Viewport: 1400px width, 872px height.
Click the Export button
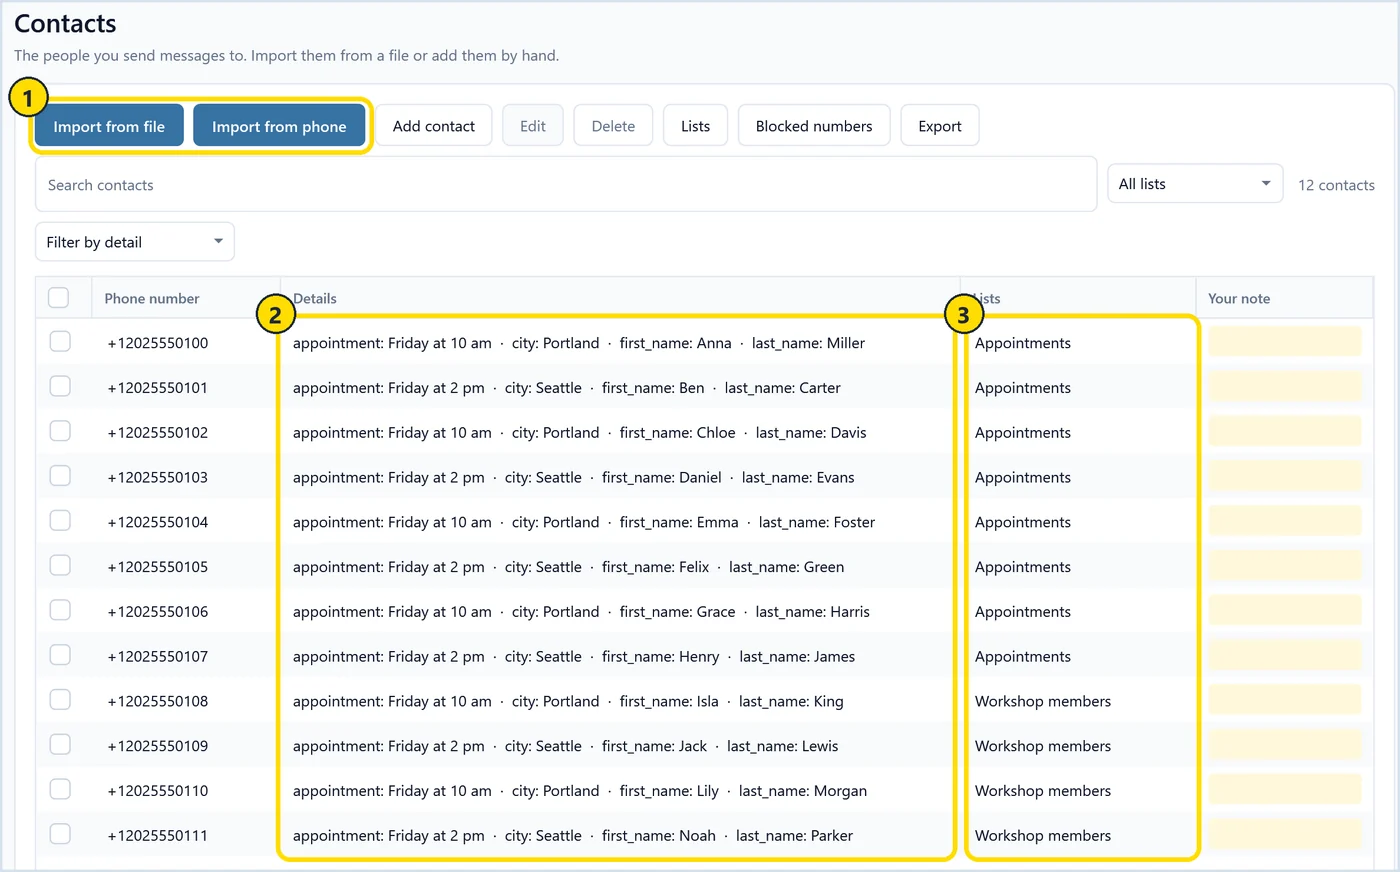pyautogui.click(x=940, y=126)
